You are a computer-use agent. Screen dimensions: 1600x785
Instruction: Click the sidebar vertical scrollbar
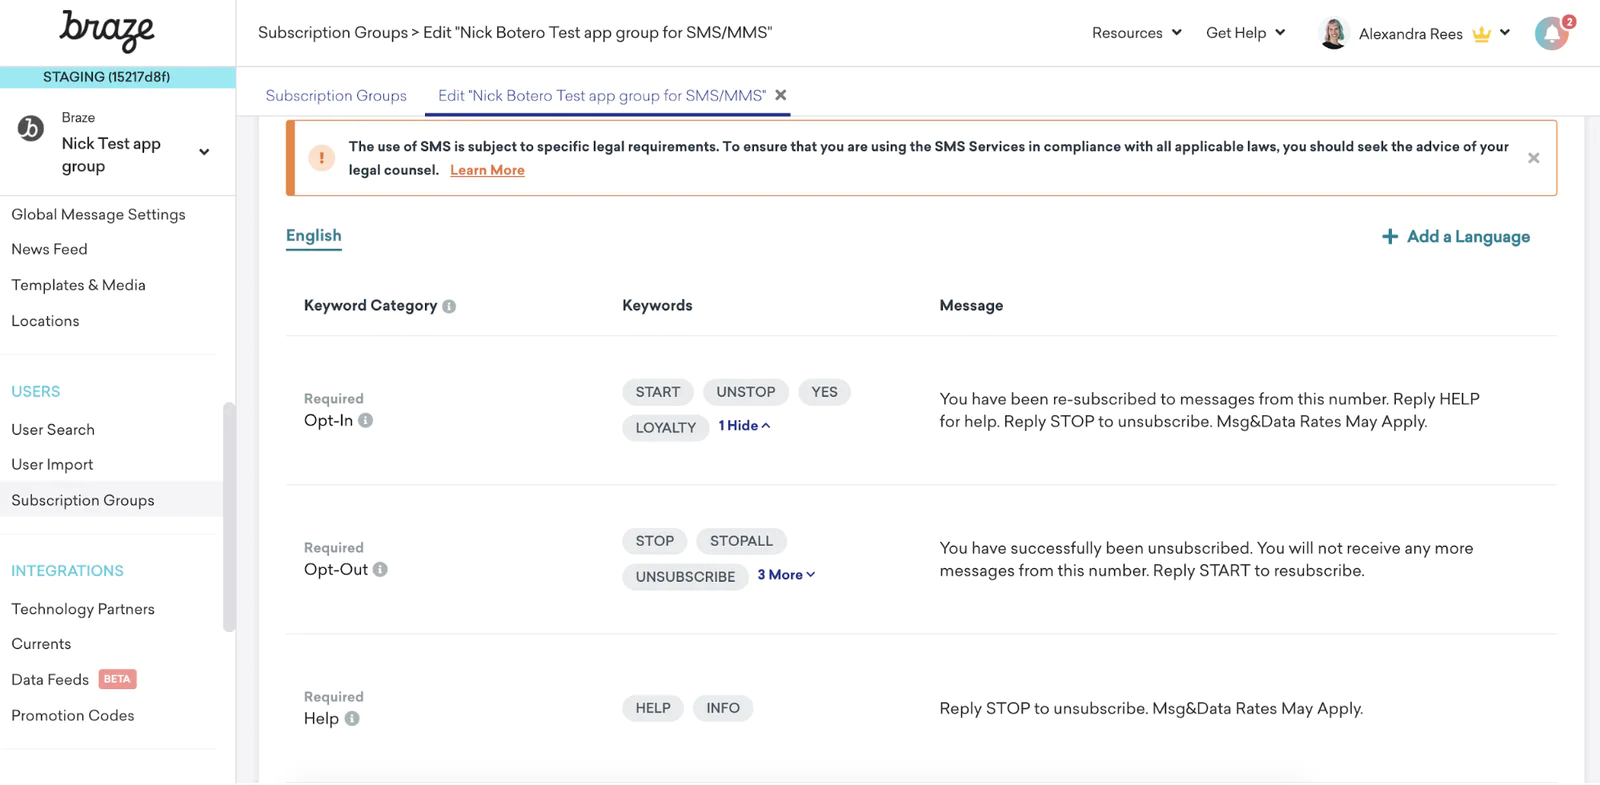click(x=229, y=517)
